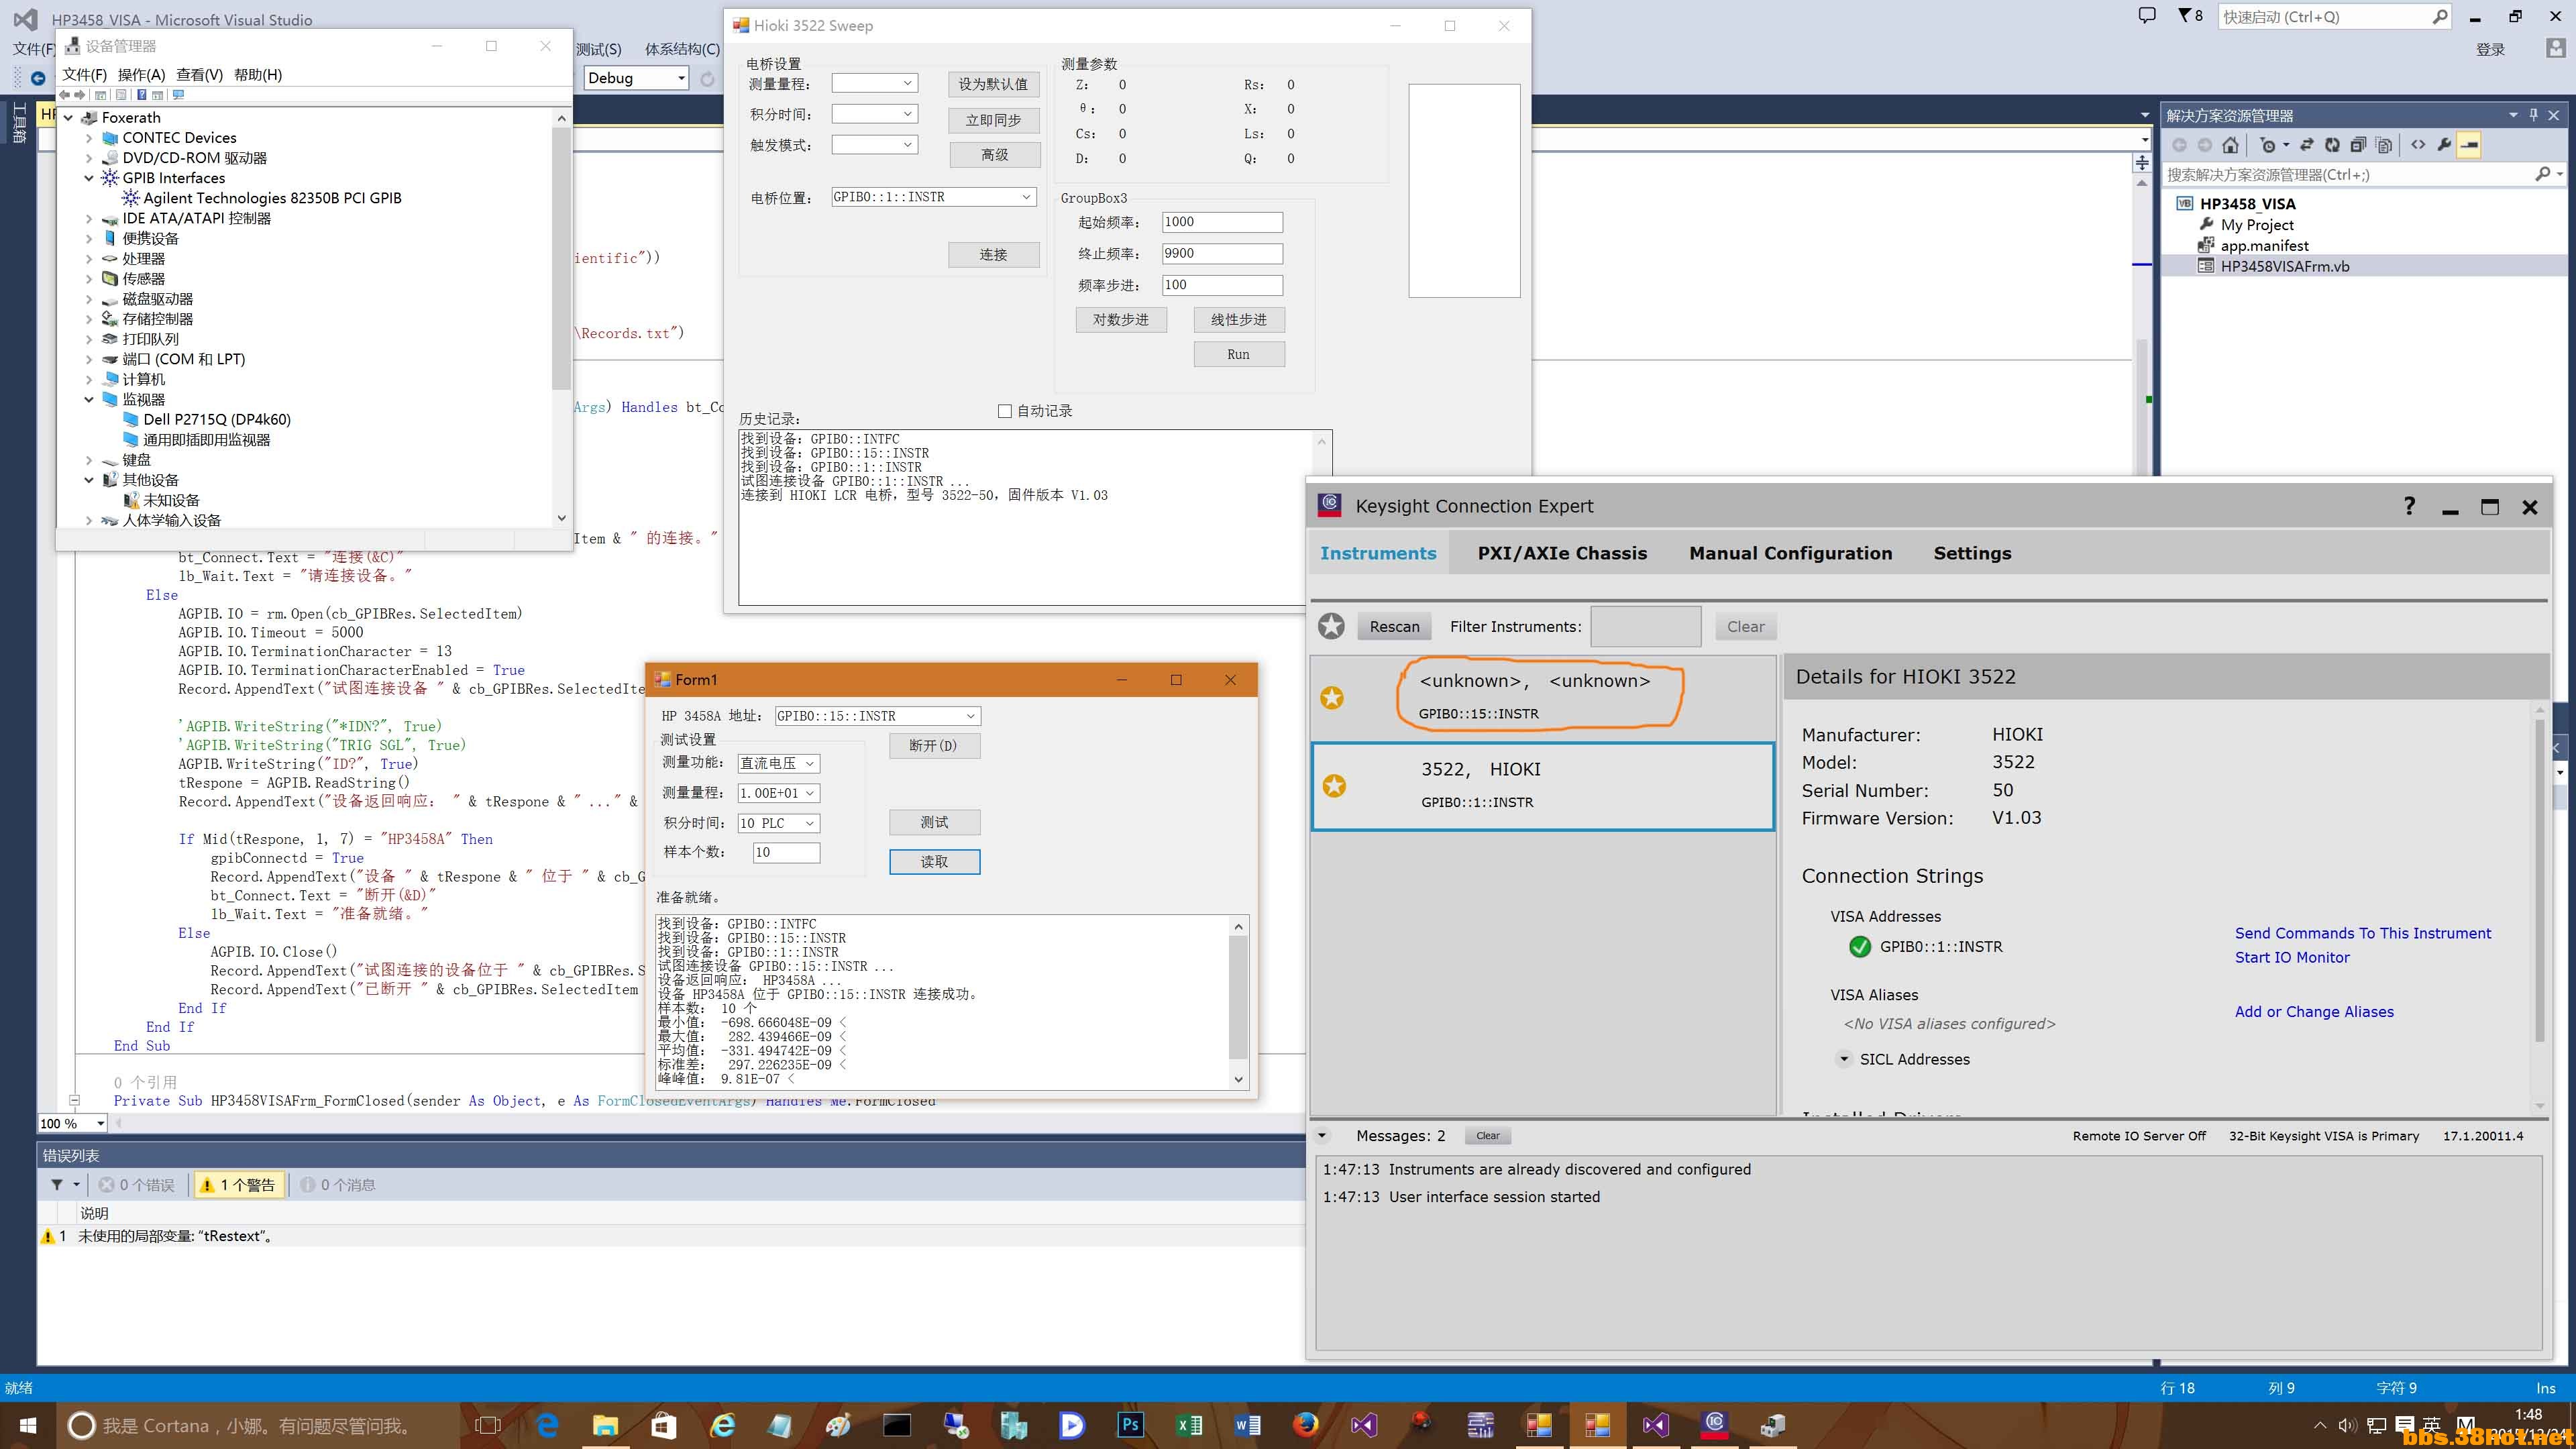The height and width of the screenshot is (1449, 2576).
Task: Switch to PXI/AXIe Chassis tab
Action: (1562, 553)
